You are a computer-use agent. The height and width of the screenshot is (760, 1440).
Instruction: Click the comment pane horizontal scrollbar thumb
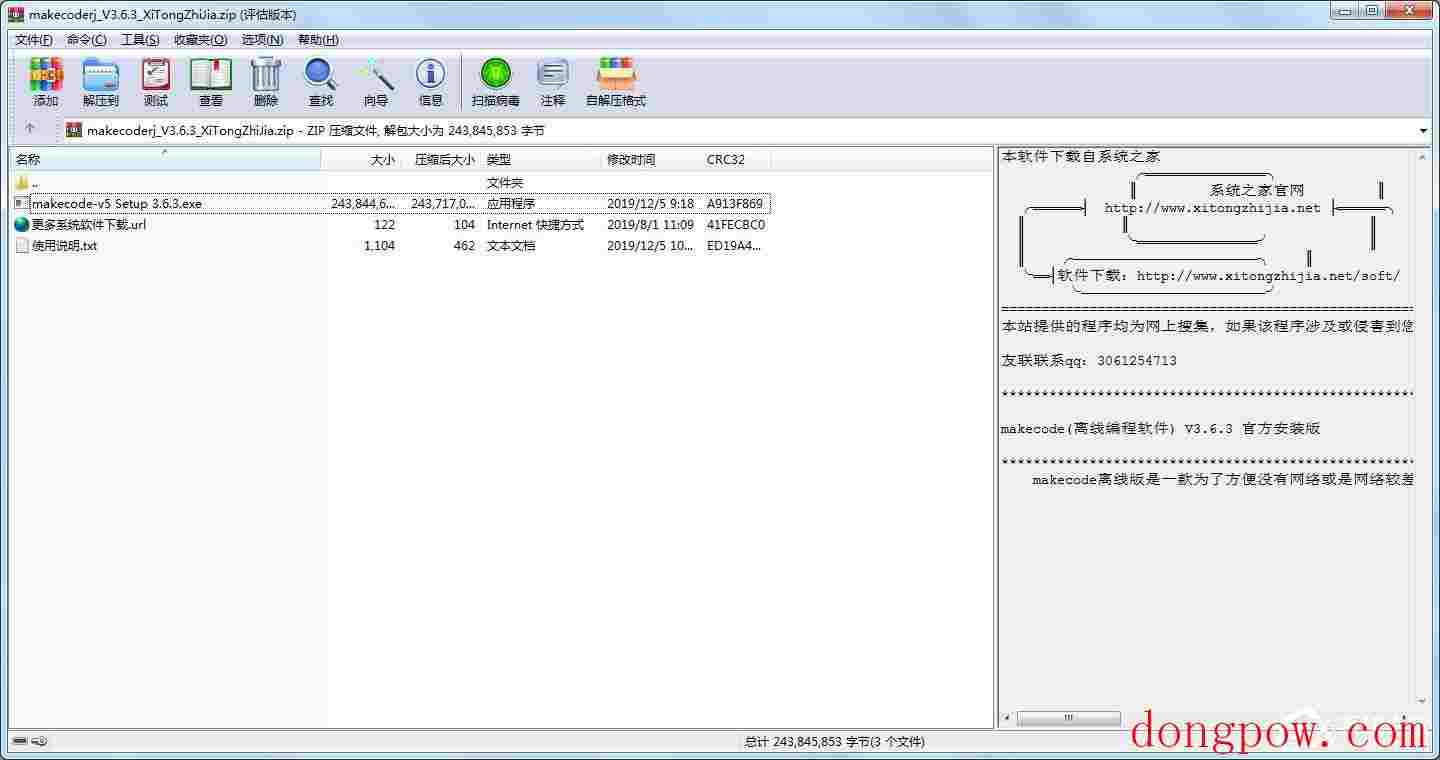point(1068,718)
